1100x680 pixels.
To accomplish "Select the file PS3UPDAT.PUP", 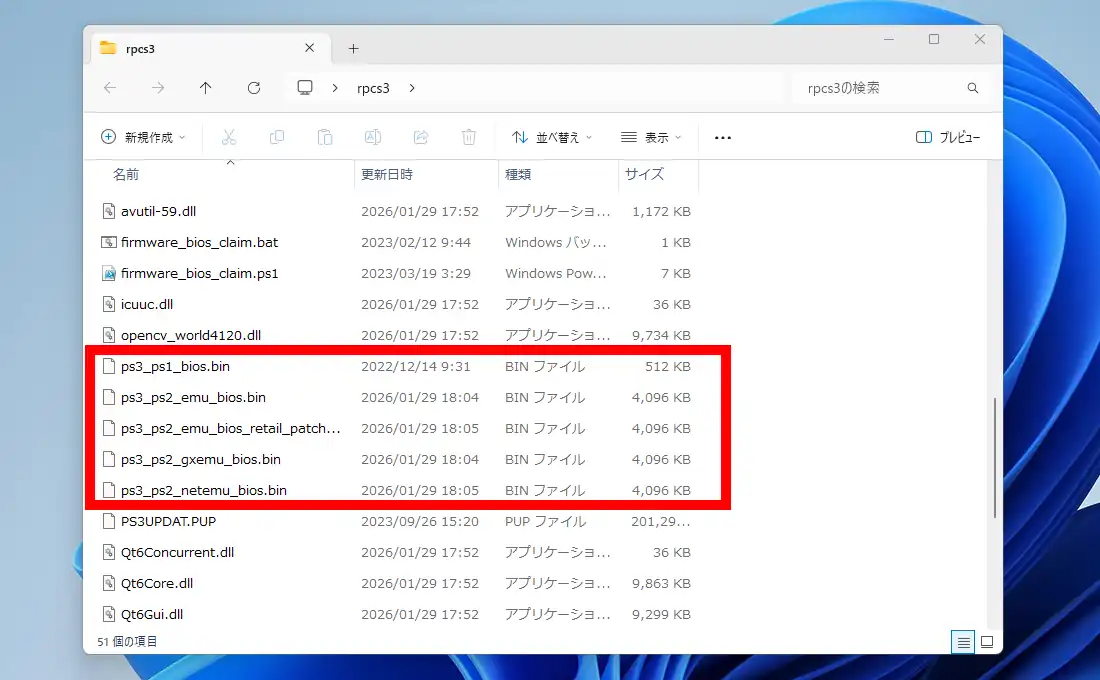I will tap(168, 521).
